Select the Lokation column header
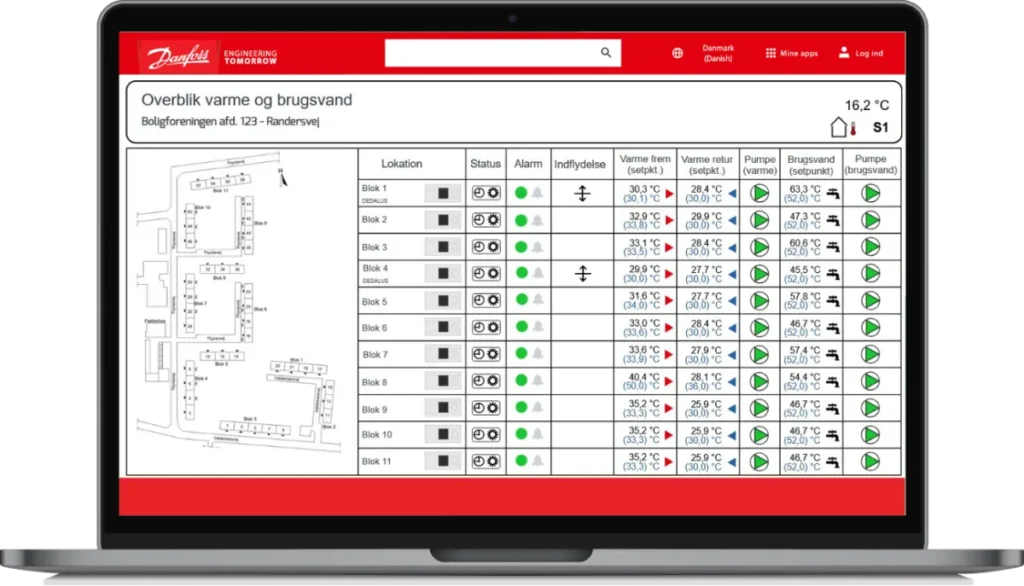 [402, 163]
